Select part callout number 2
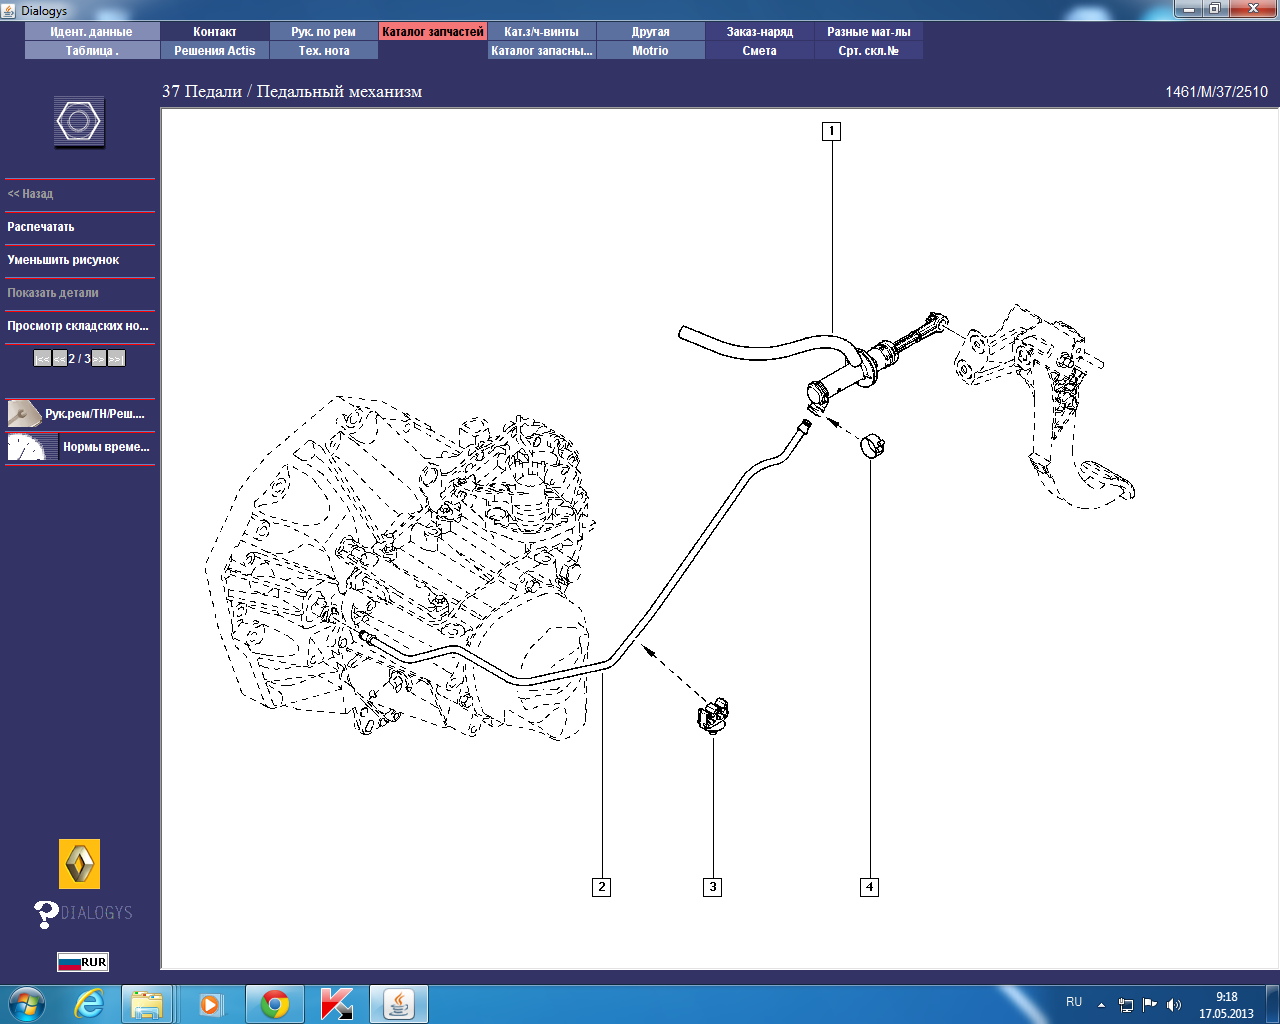Screen dimensions: 1280x1024 [x=601, y=887]
